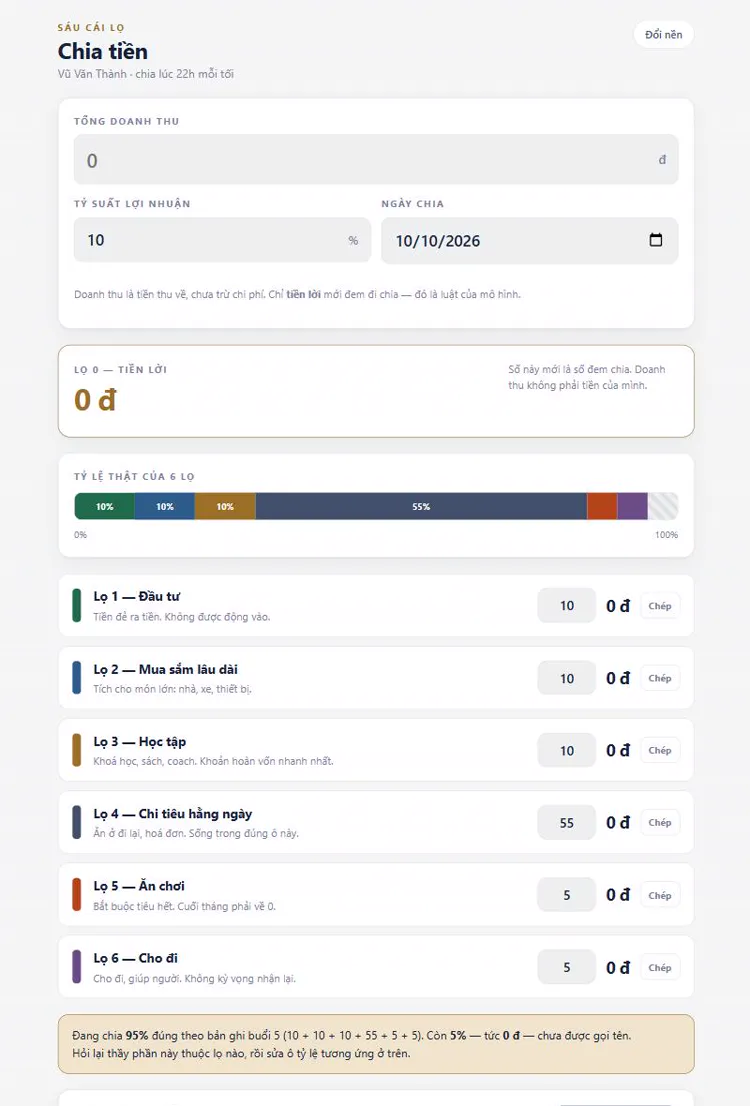
Task: Open the calendar picker icon in Ngày chia
Action: [x=655, y=240]
